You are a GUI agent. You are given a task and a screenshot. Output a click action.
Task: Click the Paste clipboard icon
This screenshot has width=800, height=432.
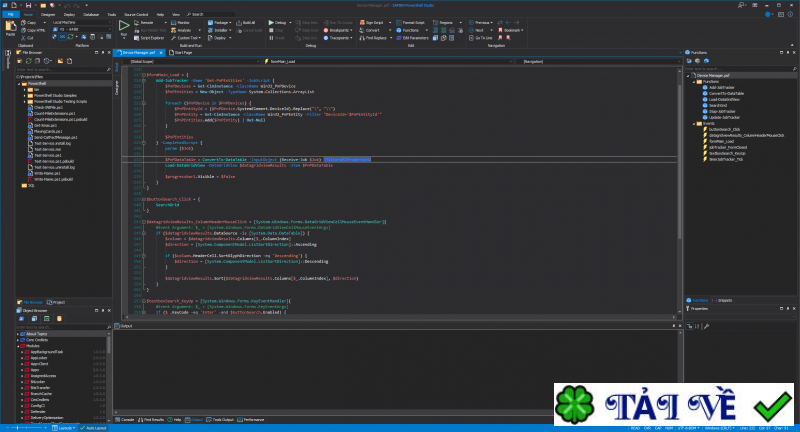(11, 26)
